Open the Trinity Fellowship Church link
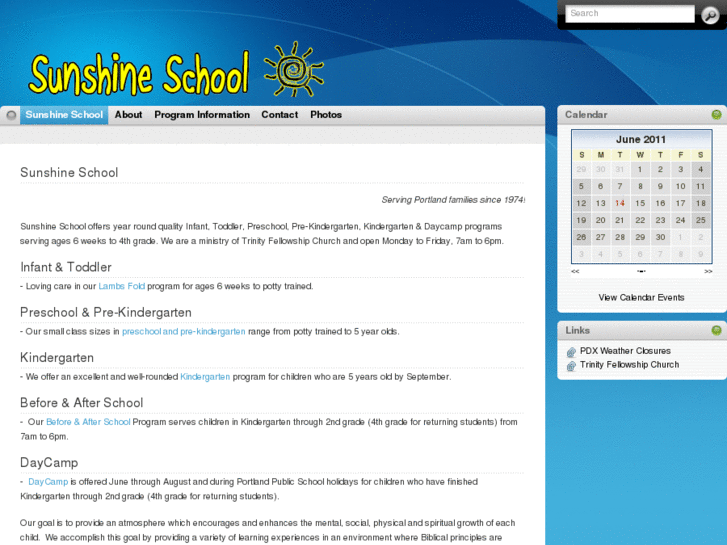The width and height of the screenshot is (727, 545). coord(629,365)
